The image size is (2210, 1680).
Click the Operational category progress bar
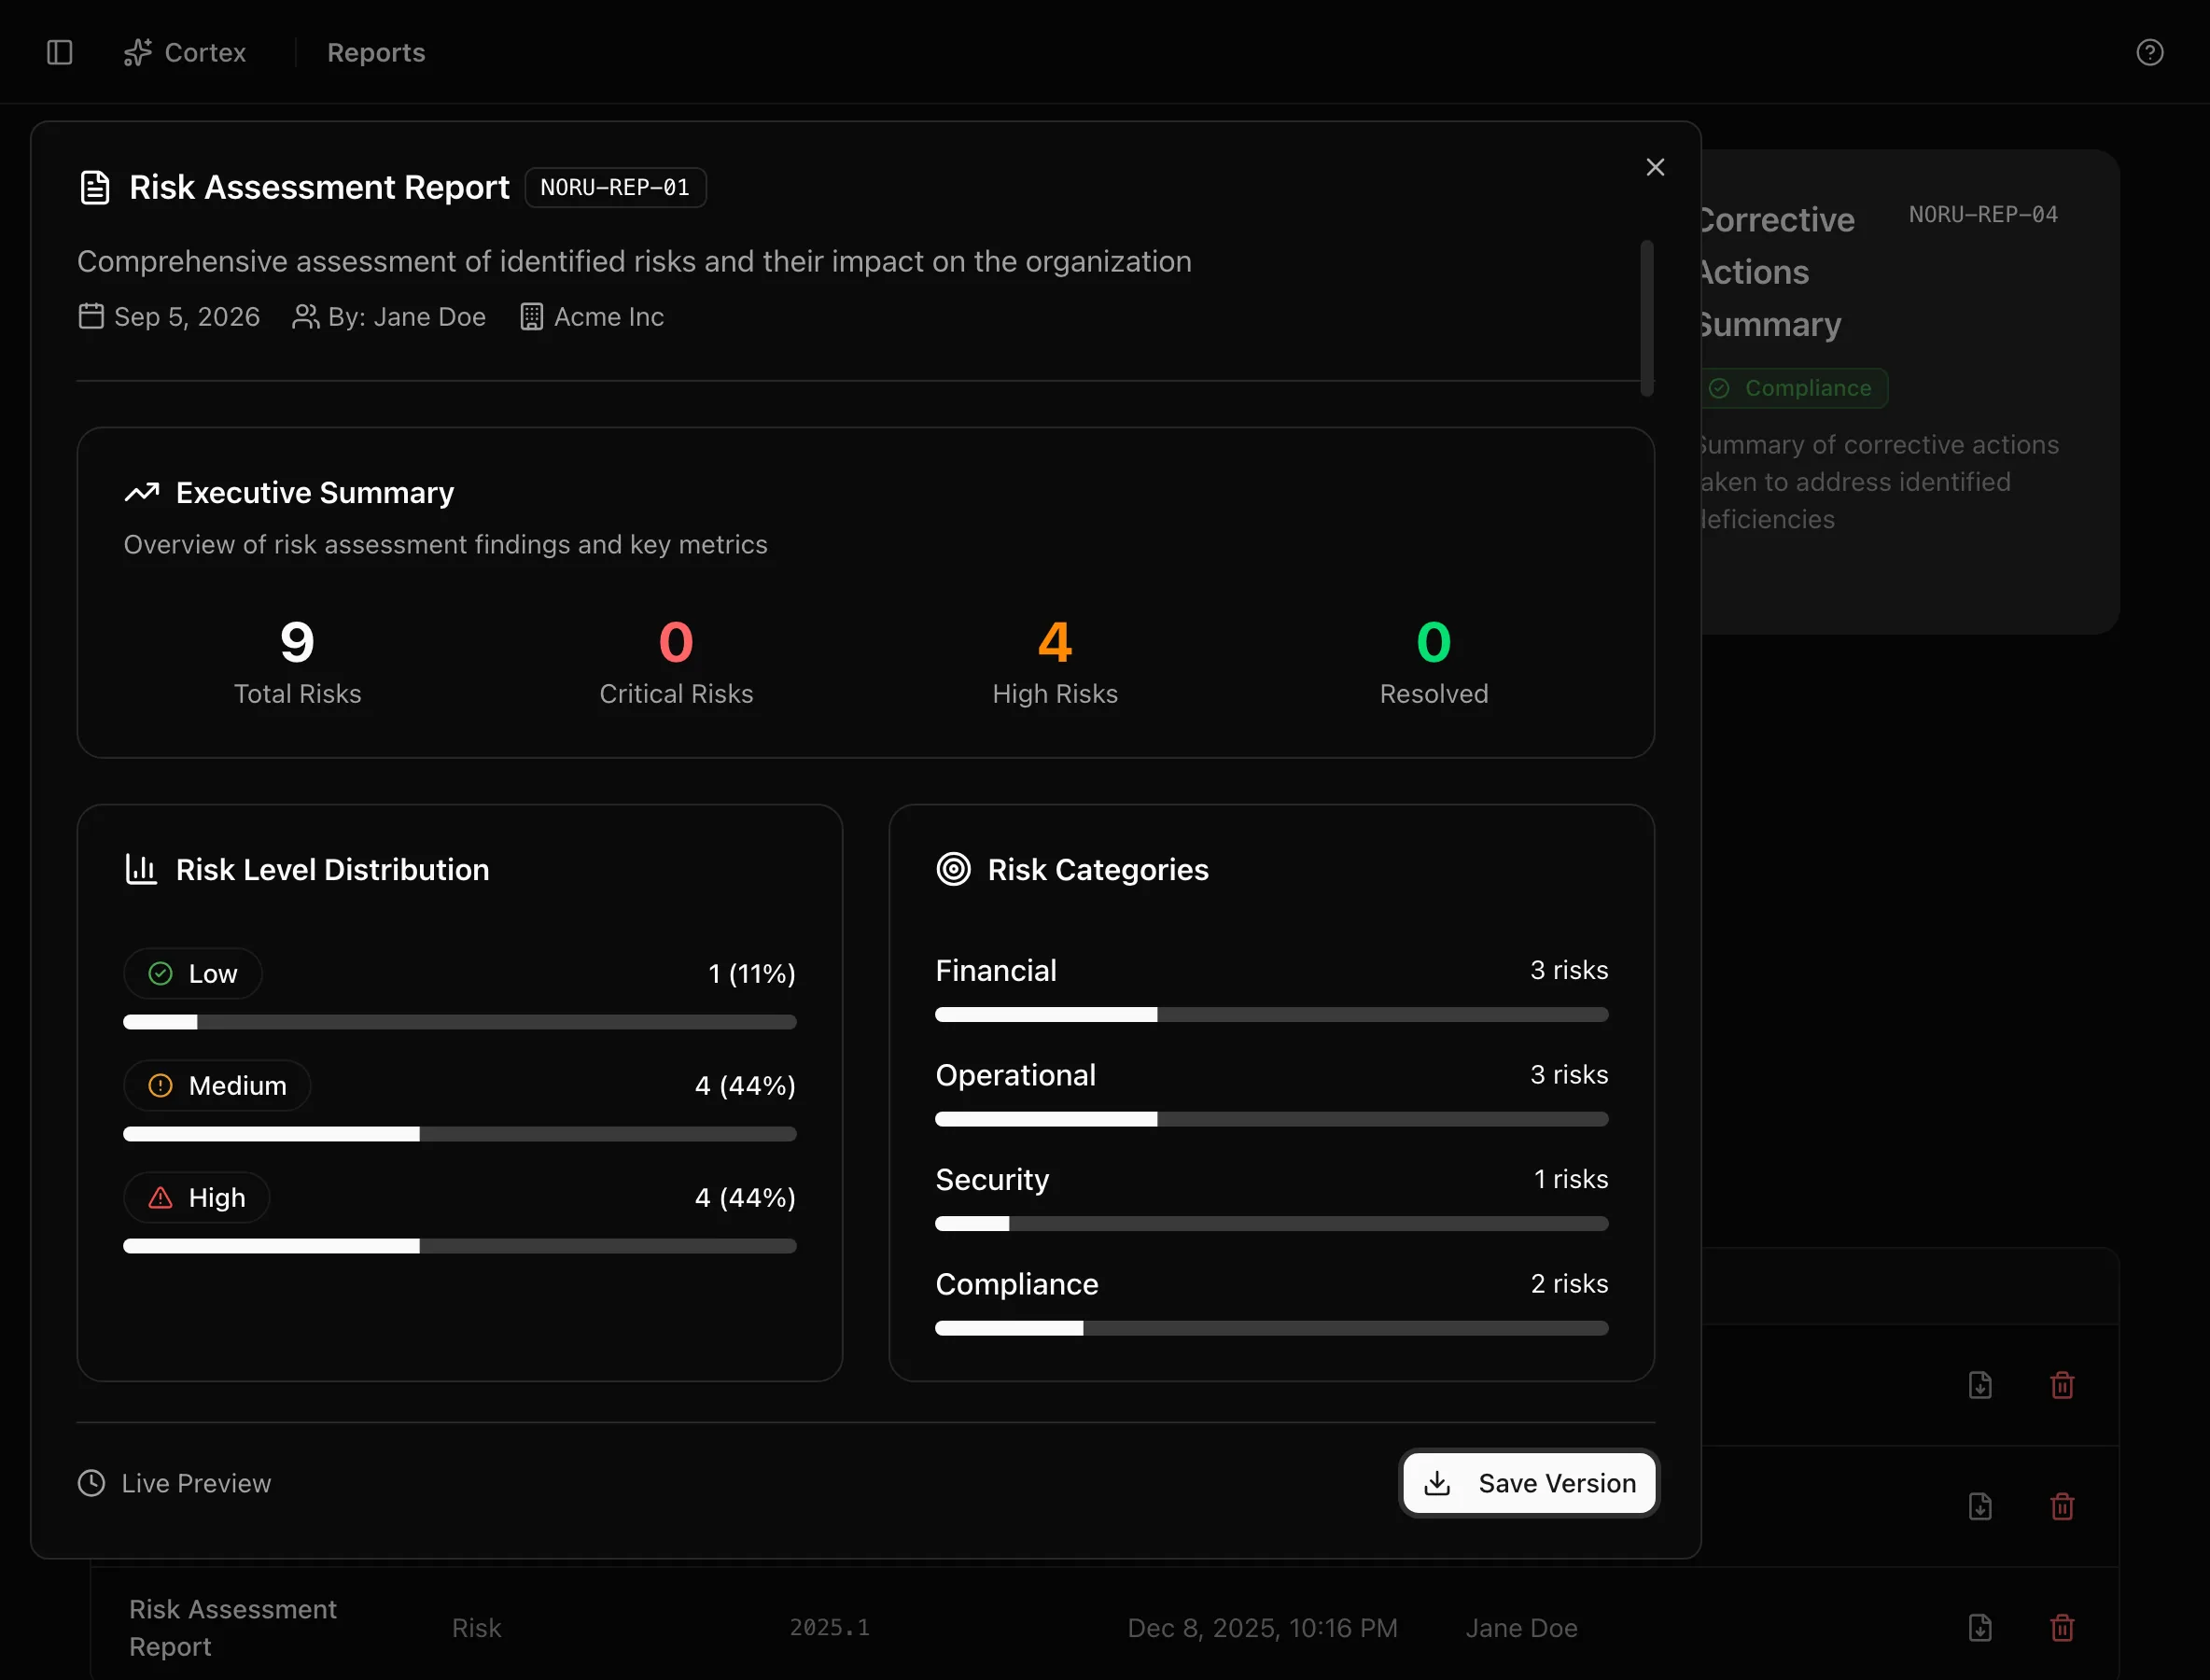coord(1272,1119)
